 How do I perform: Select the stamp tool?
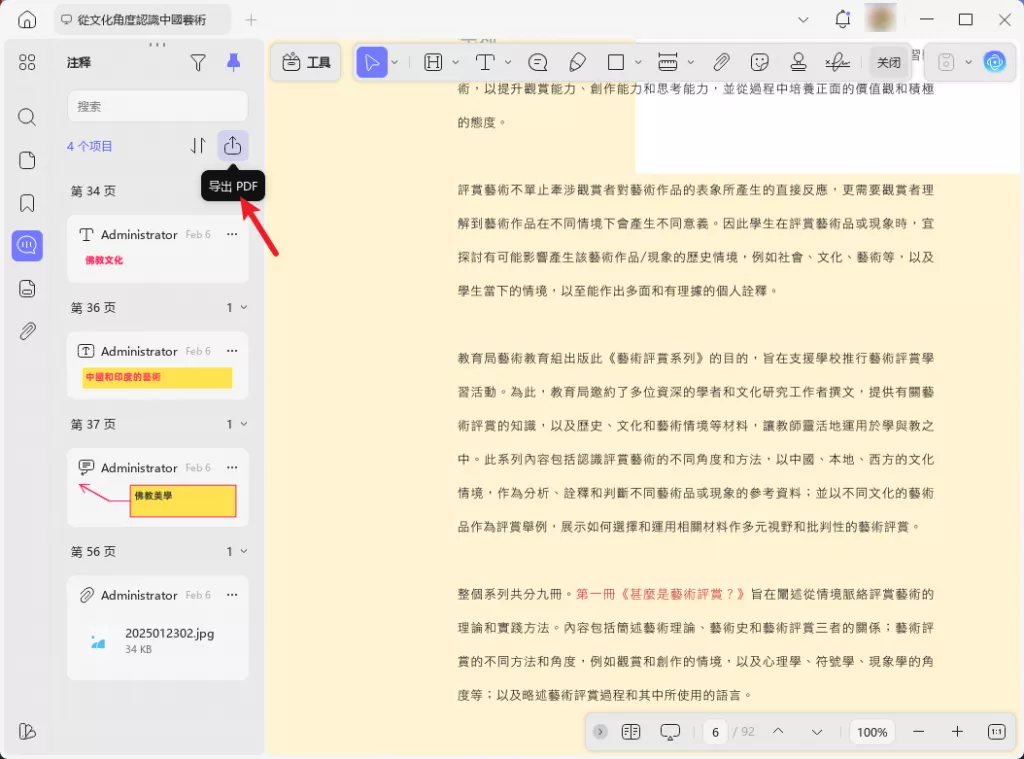[798, 62]
